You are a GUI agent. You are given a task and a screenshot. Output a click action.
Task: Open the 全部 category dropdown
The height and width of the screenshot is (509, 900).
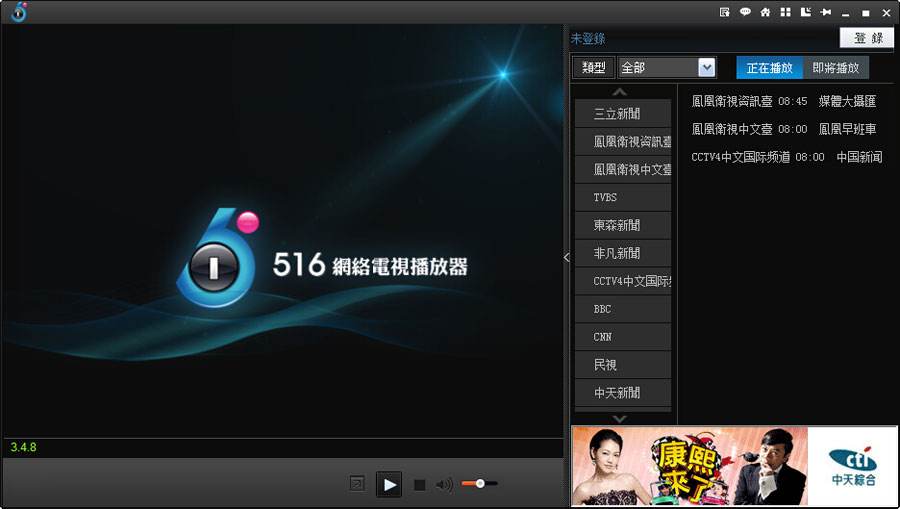[667, 68]
